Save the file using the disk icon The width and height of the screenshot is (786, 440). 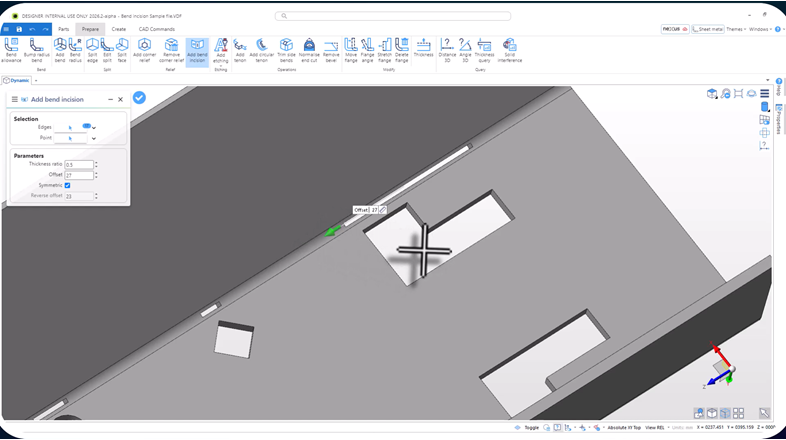tap(19, 29)
